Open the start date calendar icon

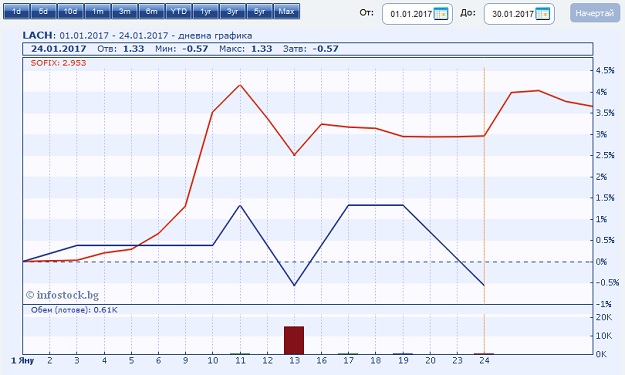point(440,14)
